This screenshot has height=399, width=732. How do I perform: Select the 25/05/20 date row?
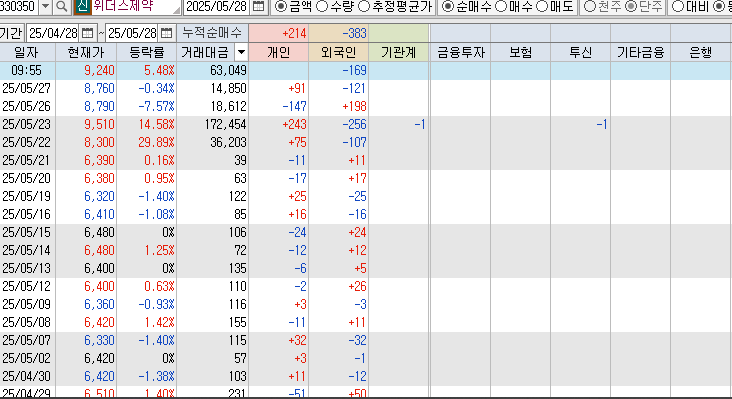[366, 178]
